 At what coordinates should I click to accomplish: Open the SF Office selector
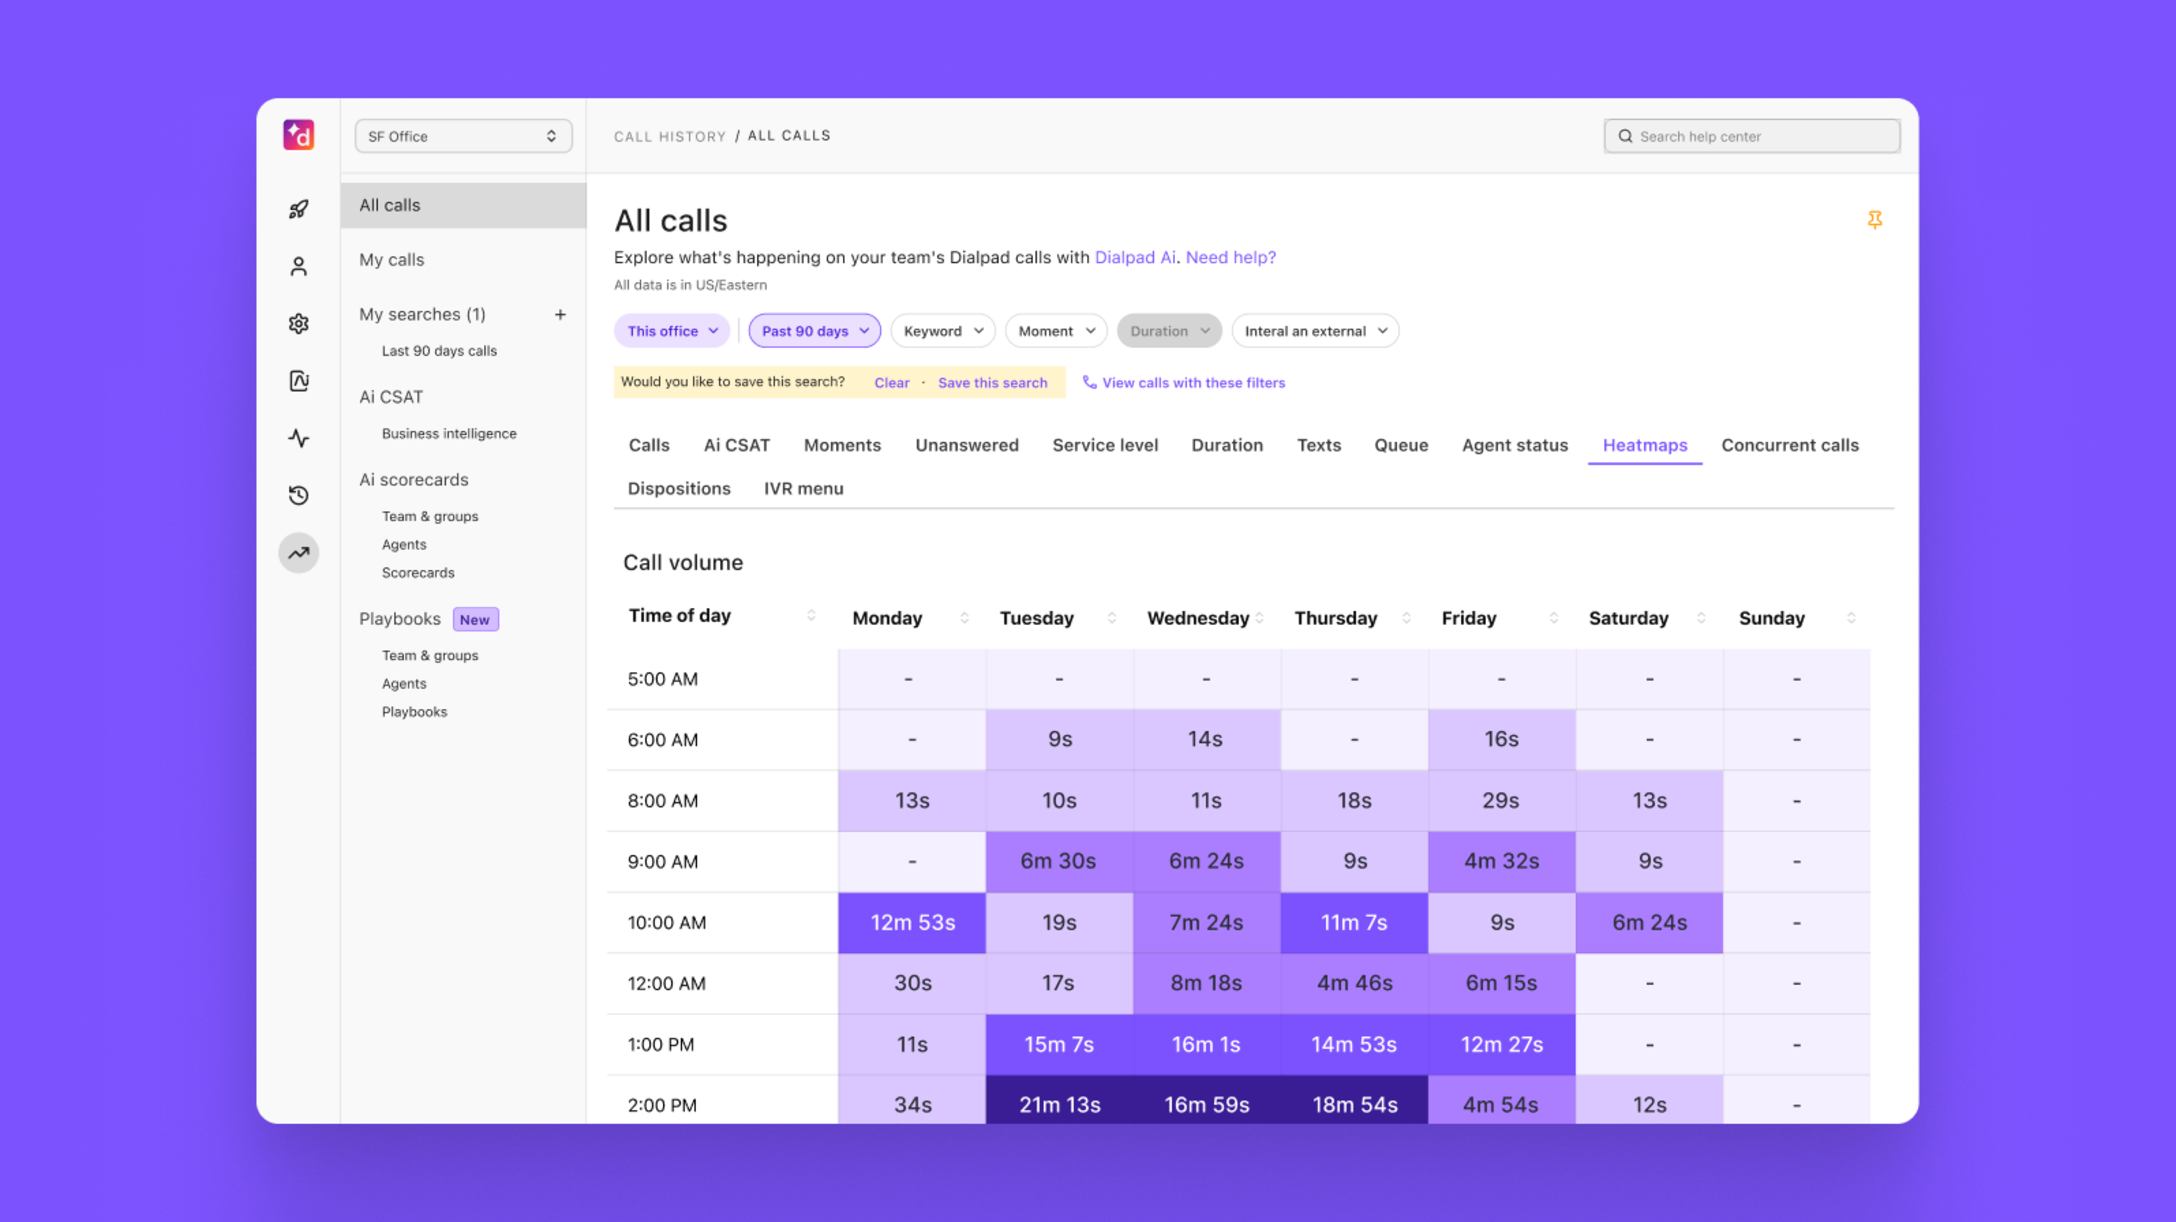point(462,135)
